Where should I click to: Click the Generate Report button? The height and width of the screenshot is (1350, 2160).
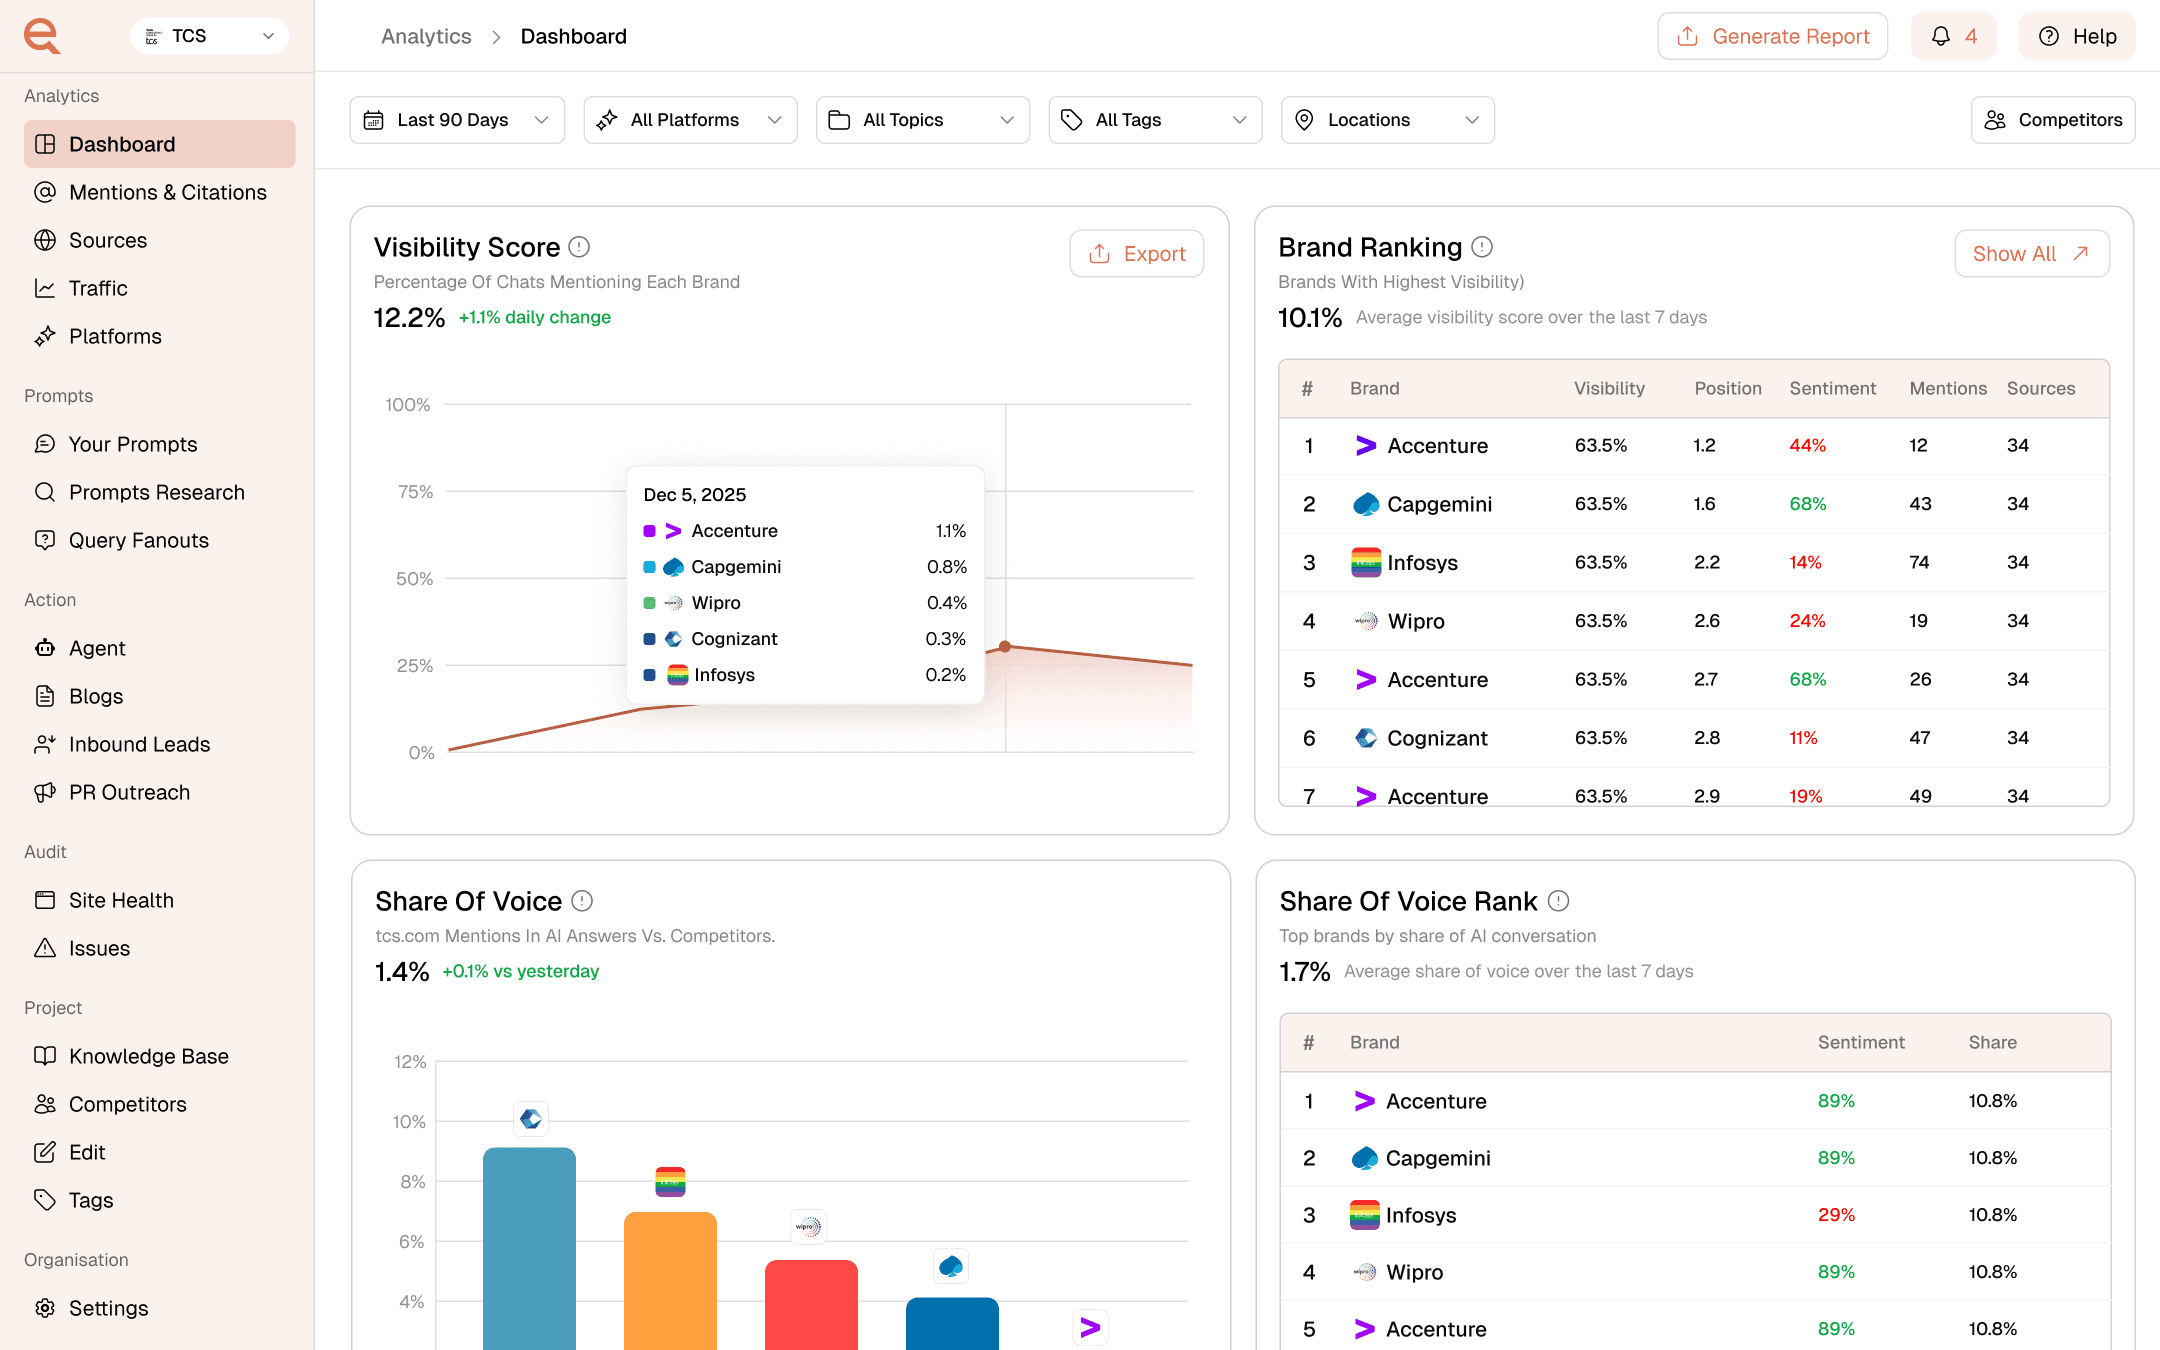[x=1772, y=37]
